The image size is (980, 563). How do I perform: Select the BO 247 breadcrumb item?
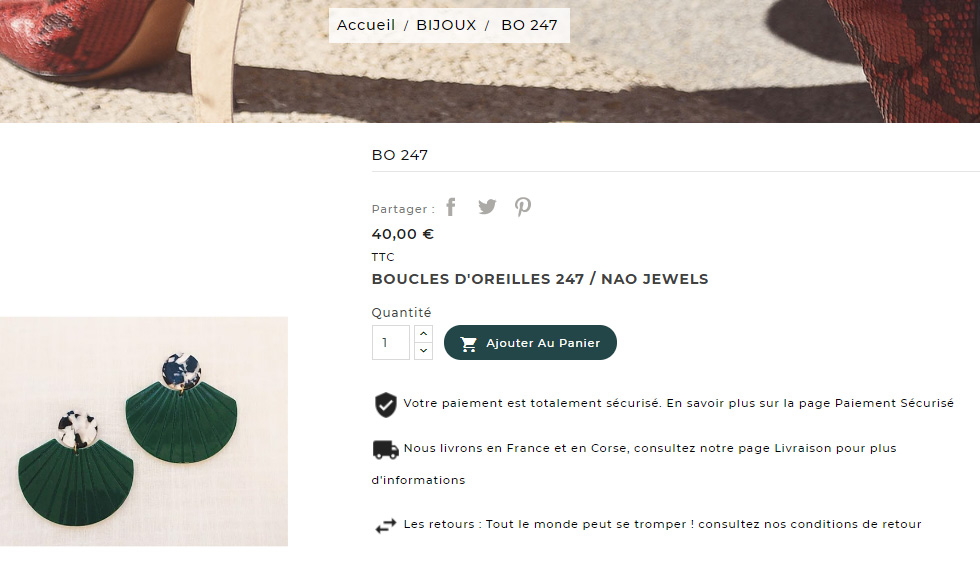[529, 25]
